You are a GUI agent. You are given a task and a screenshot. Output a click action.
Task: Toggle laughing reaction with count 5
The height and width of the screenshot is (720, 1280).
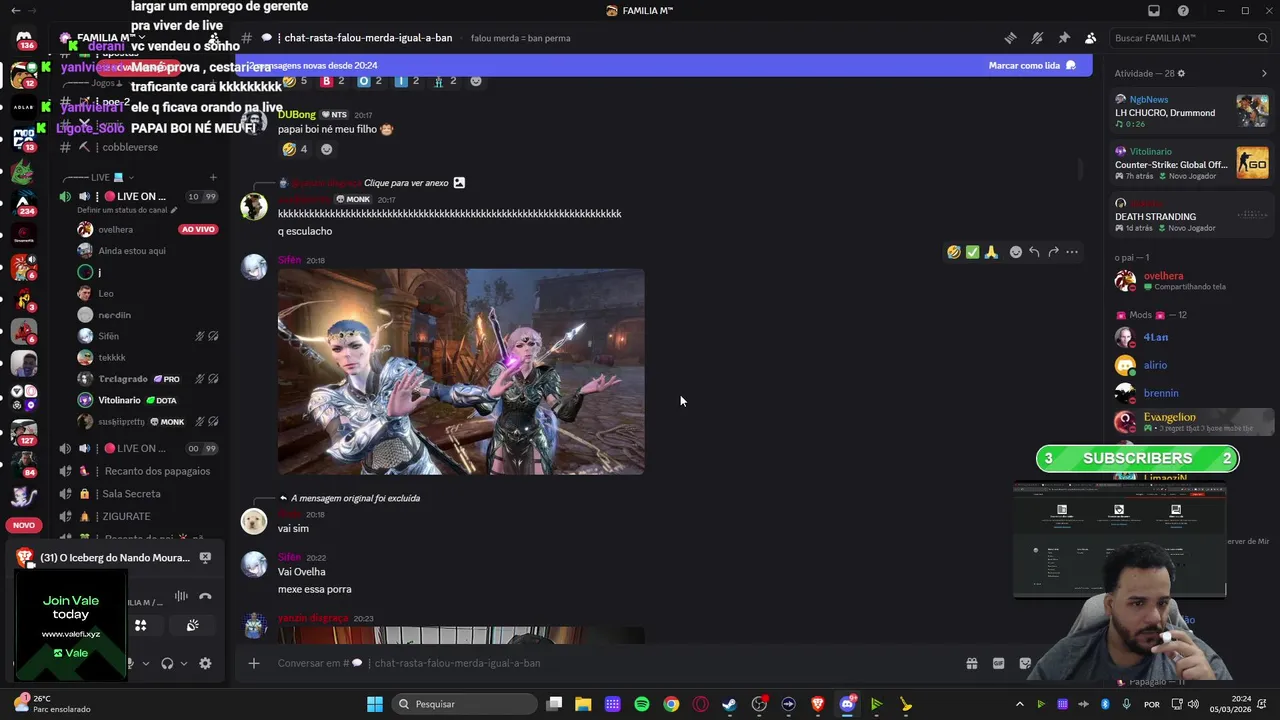[x=295, y=81]
